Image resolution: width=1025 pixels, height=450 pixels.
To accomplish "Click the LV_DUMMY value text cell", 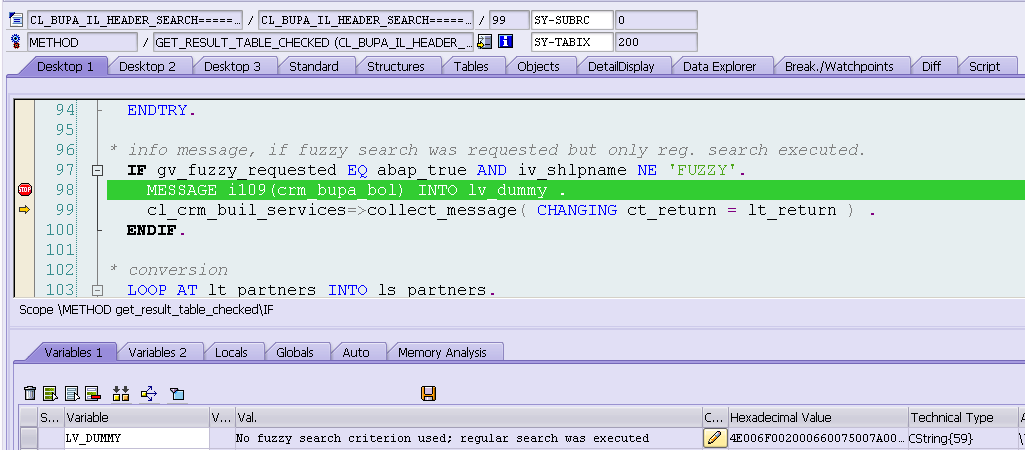I will [468, 438].
